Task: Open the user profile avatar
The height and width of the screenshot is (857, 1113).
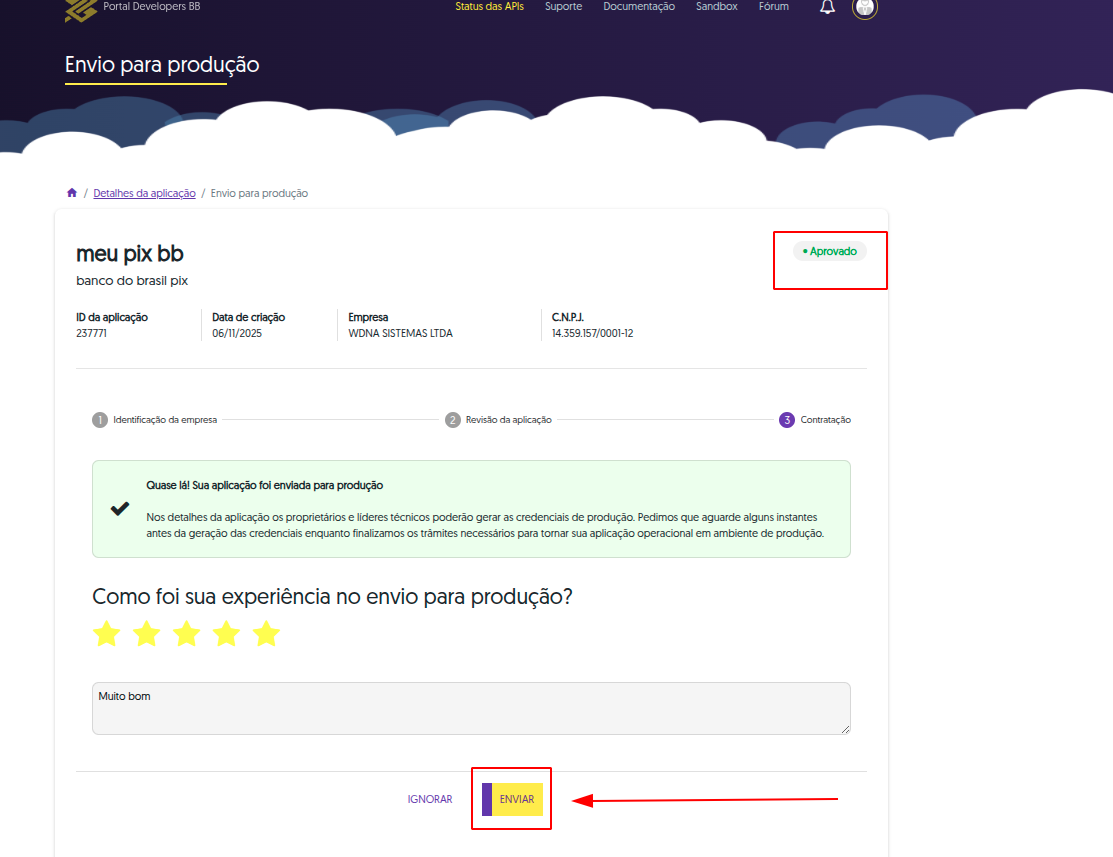Action: click(x=864, y=7)
